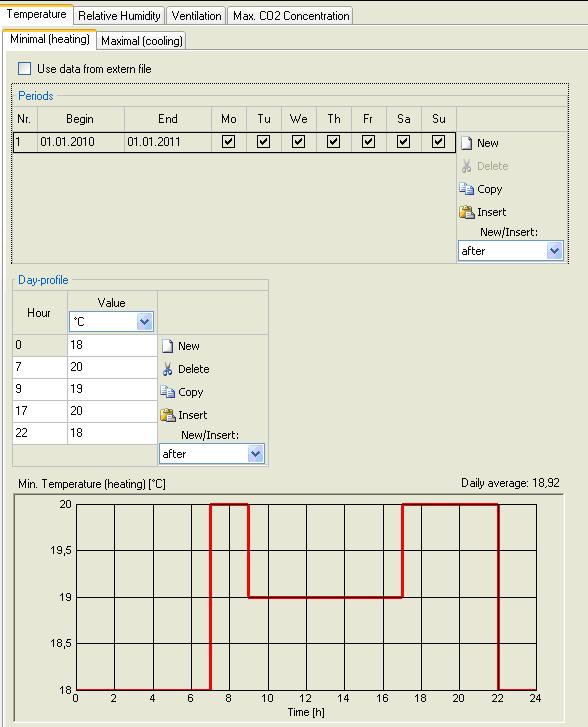Open the °C value unit dropdown

145,322
